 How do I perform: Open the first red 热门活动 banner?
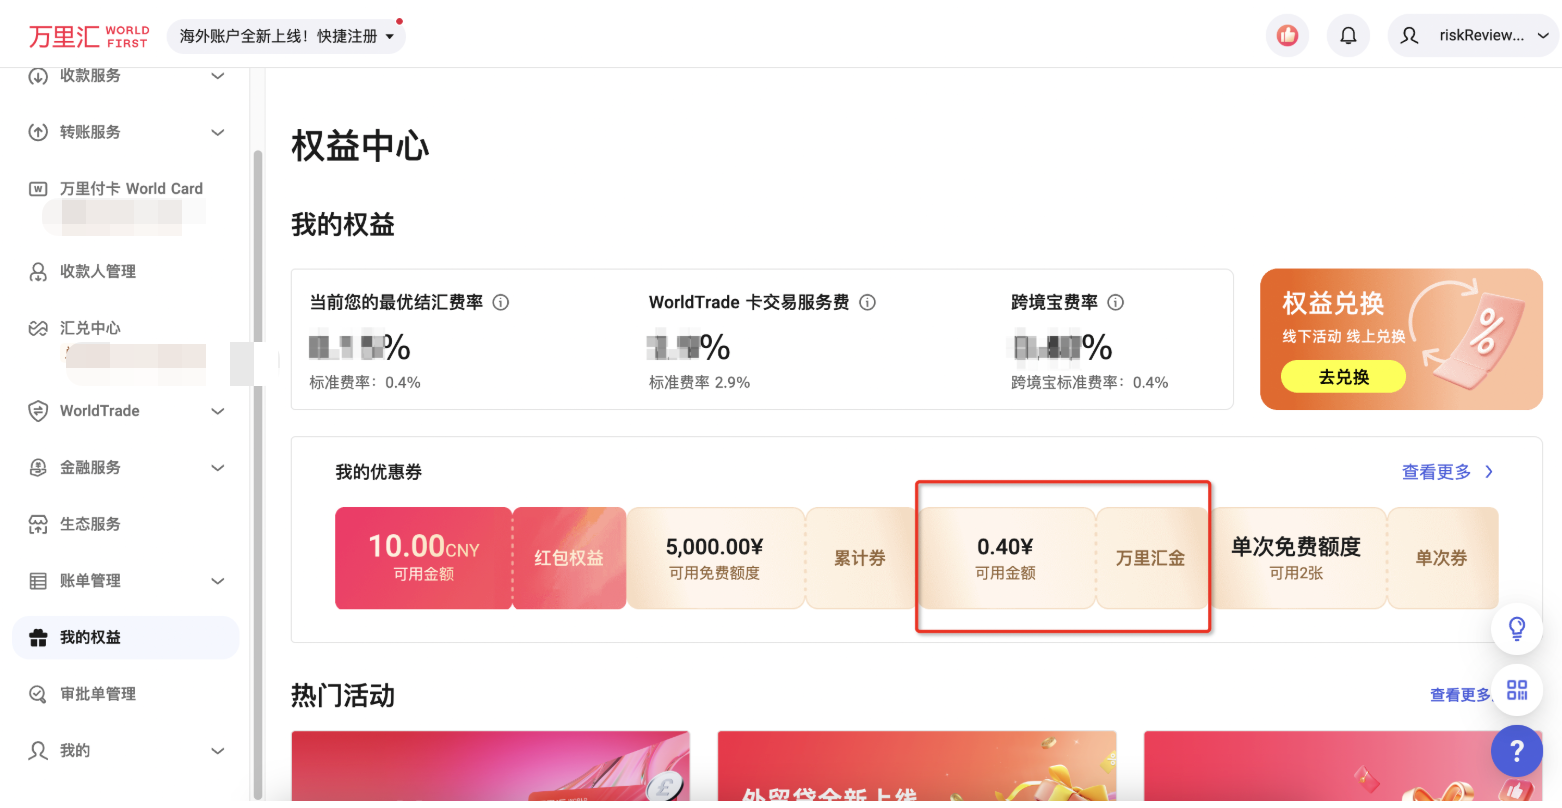coord(490,766)
